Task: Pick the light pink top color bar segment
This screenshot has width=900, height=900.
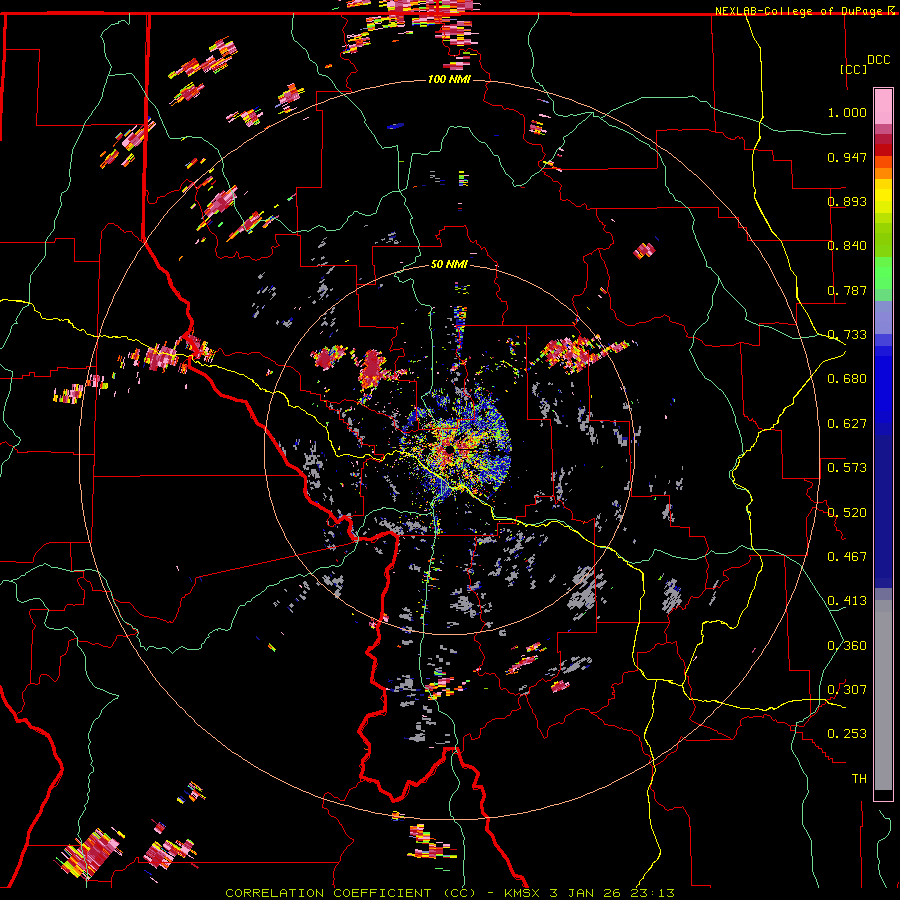Action: coord(883,107)
